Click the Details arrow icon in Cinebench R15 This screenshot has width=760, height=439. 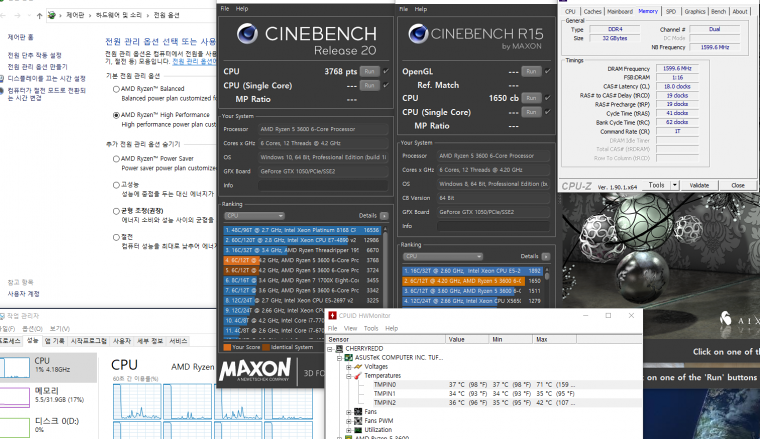tap(546, 256)
